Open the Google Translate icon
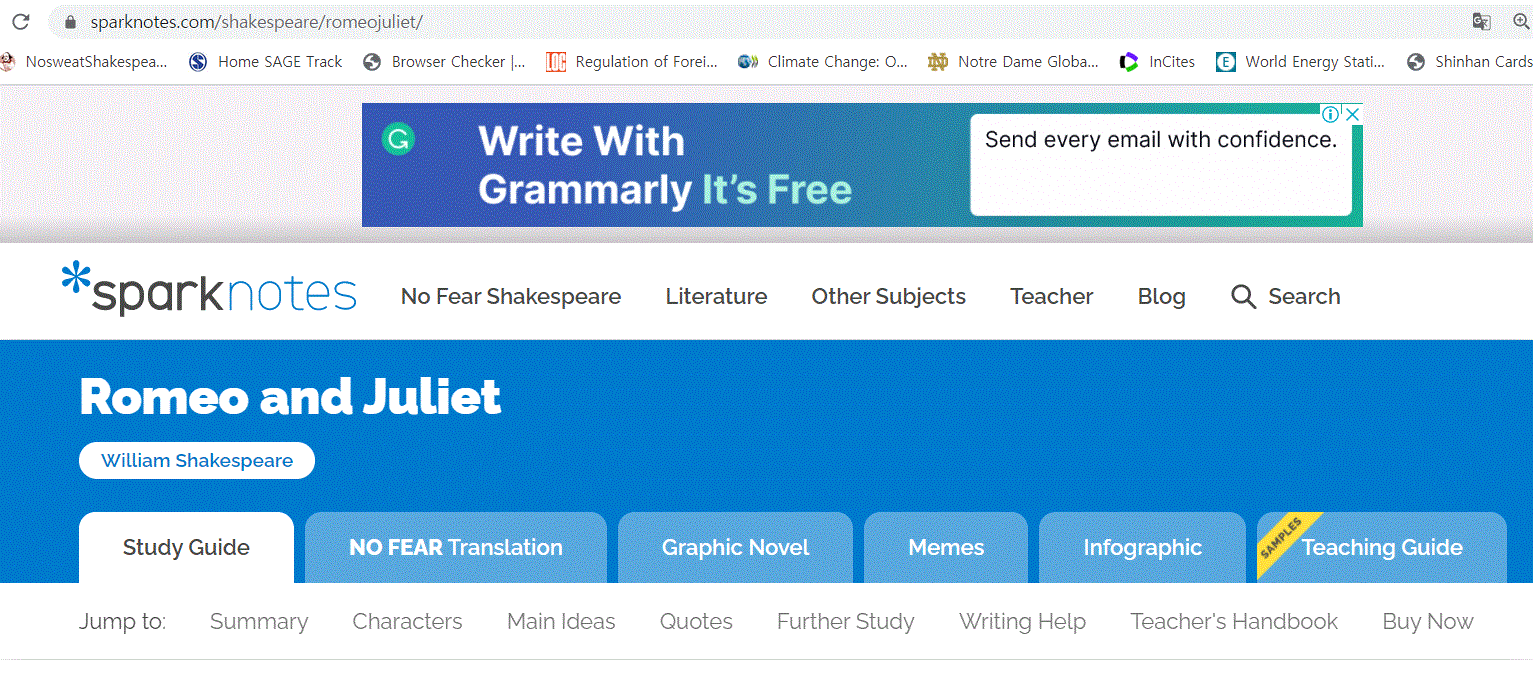Image resolution: width=1533 pixels, height=673 pixels. pyautogui.click(x=1481, y=22)
